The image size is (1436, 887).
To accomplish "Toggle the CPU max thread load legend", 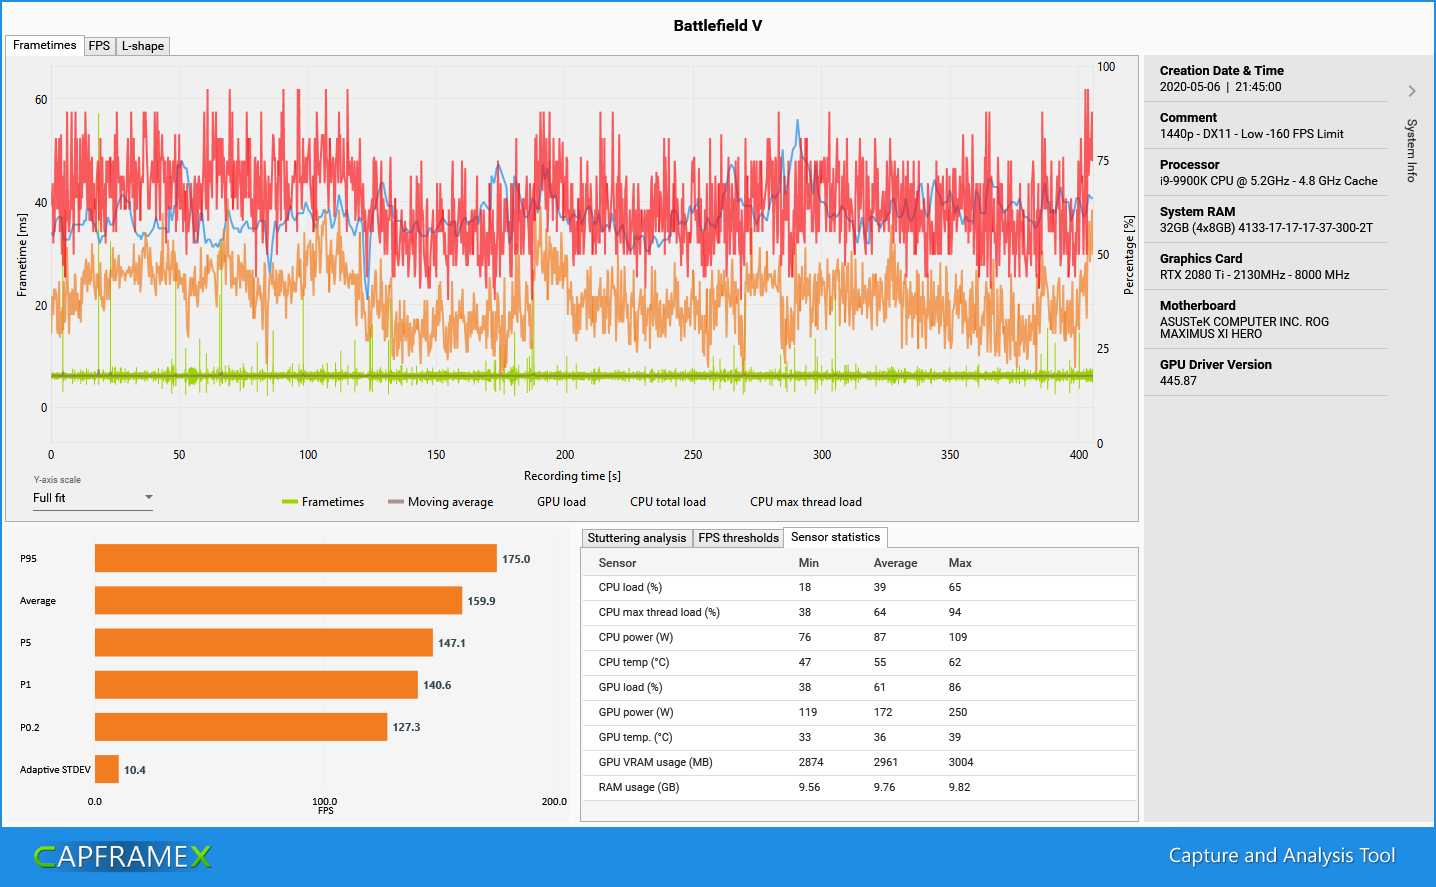I will tap(806, 502).
